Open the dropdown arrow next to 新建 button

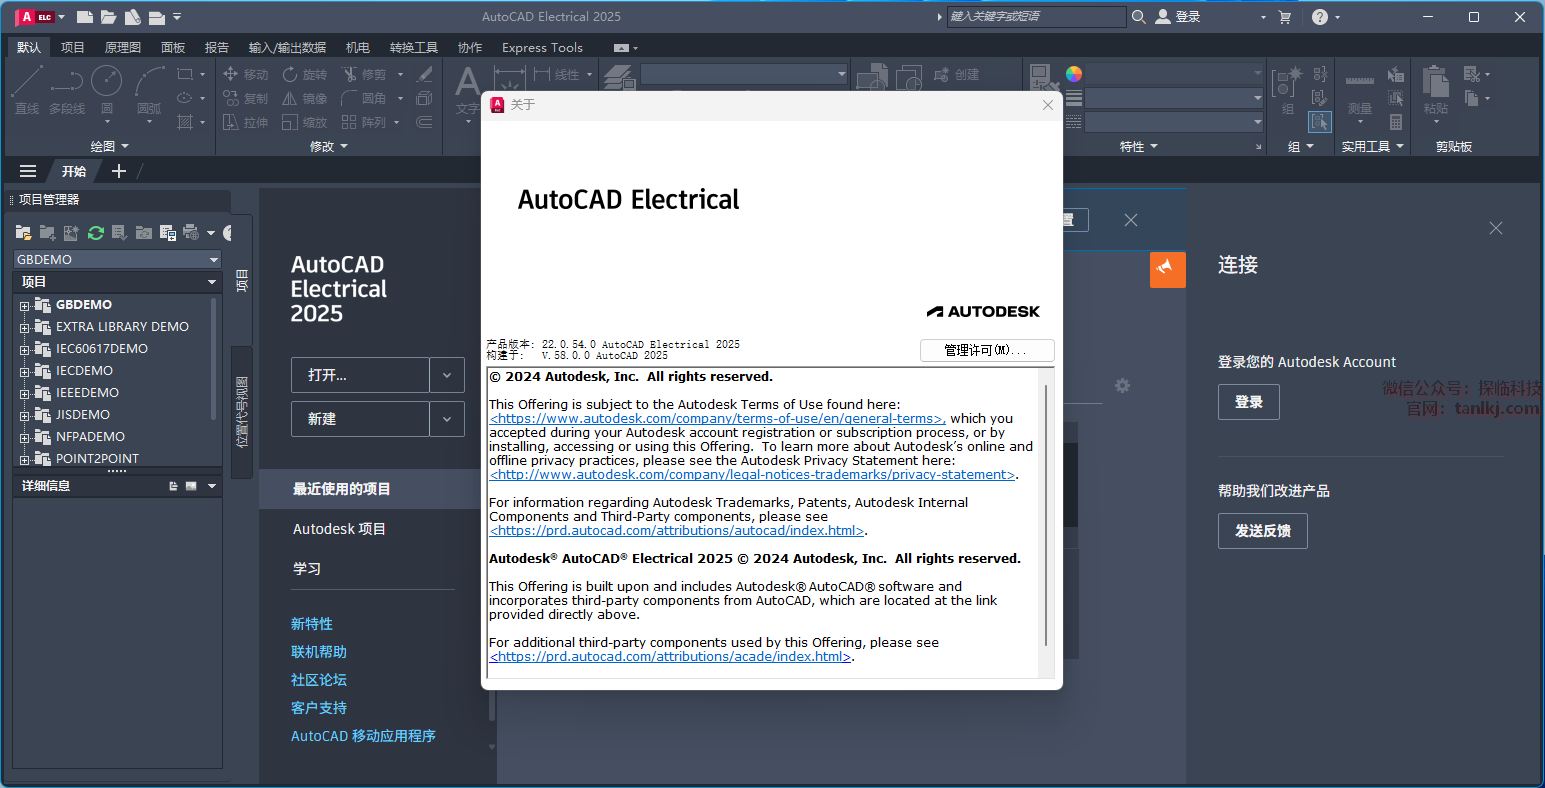pyautogui.click(x=447, y=419)
